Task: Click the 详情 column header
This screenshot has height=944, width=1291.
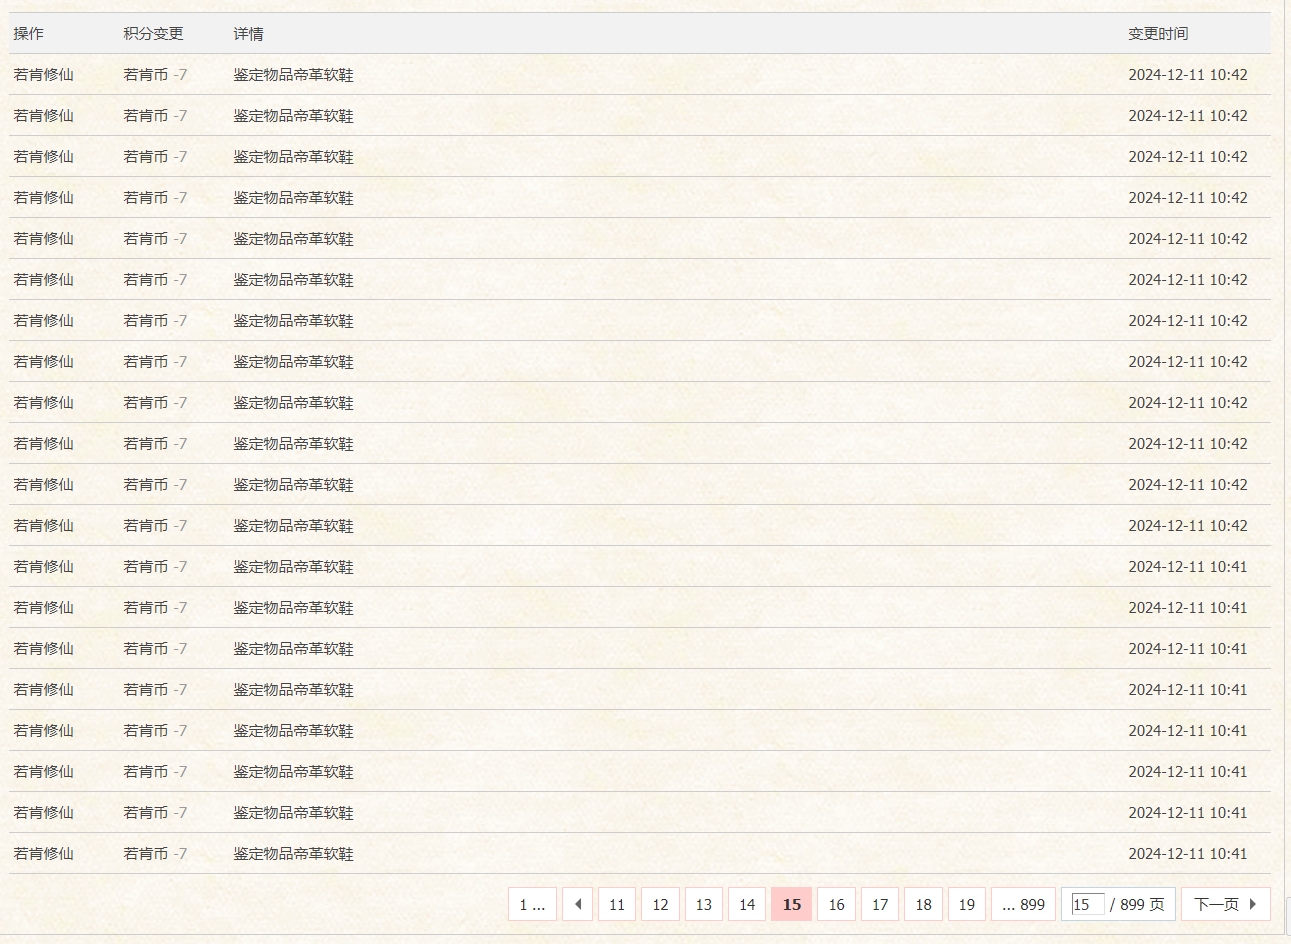Action: tap(248, 34)
